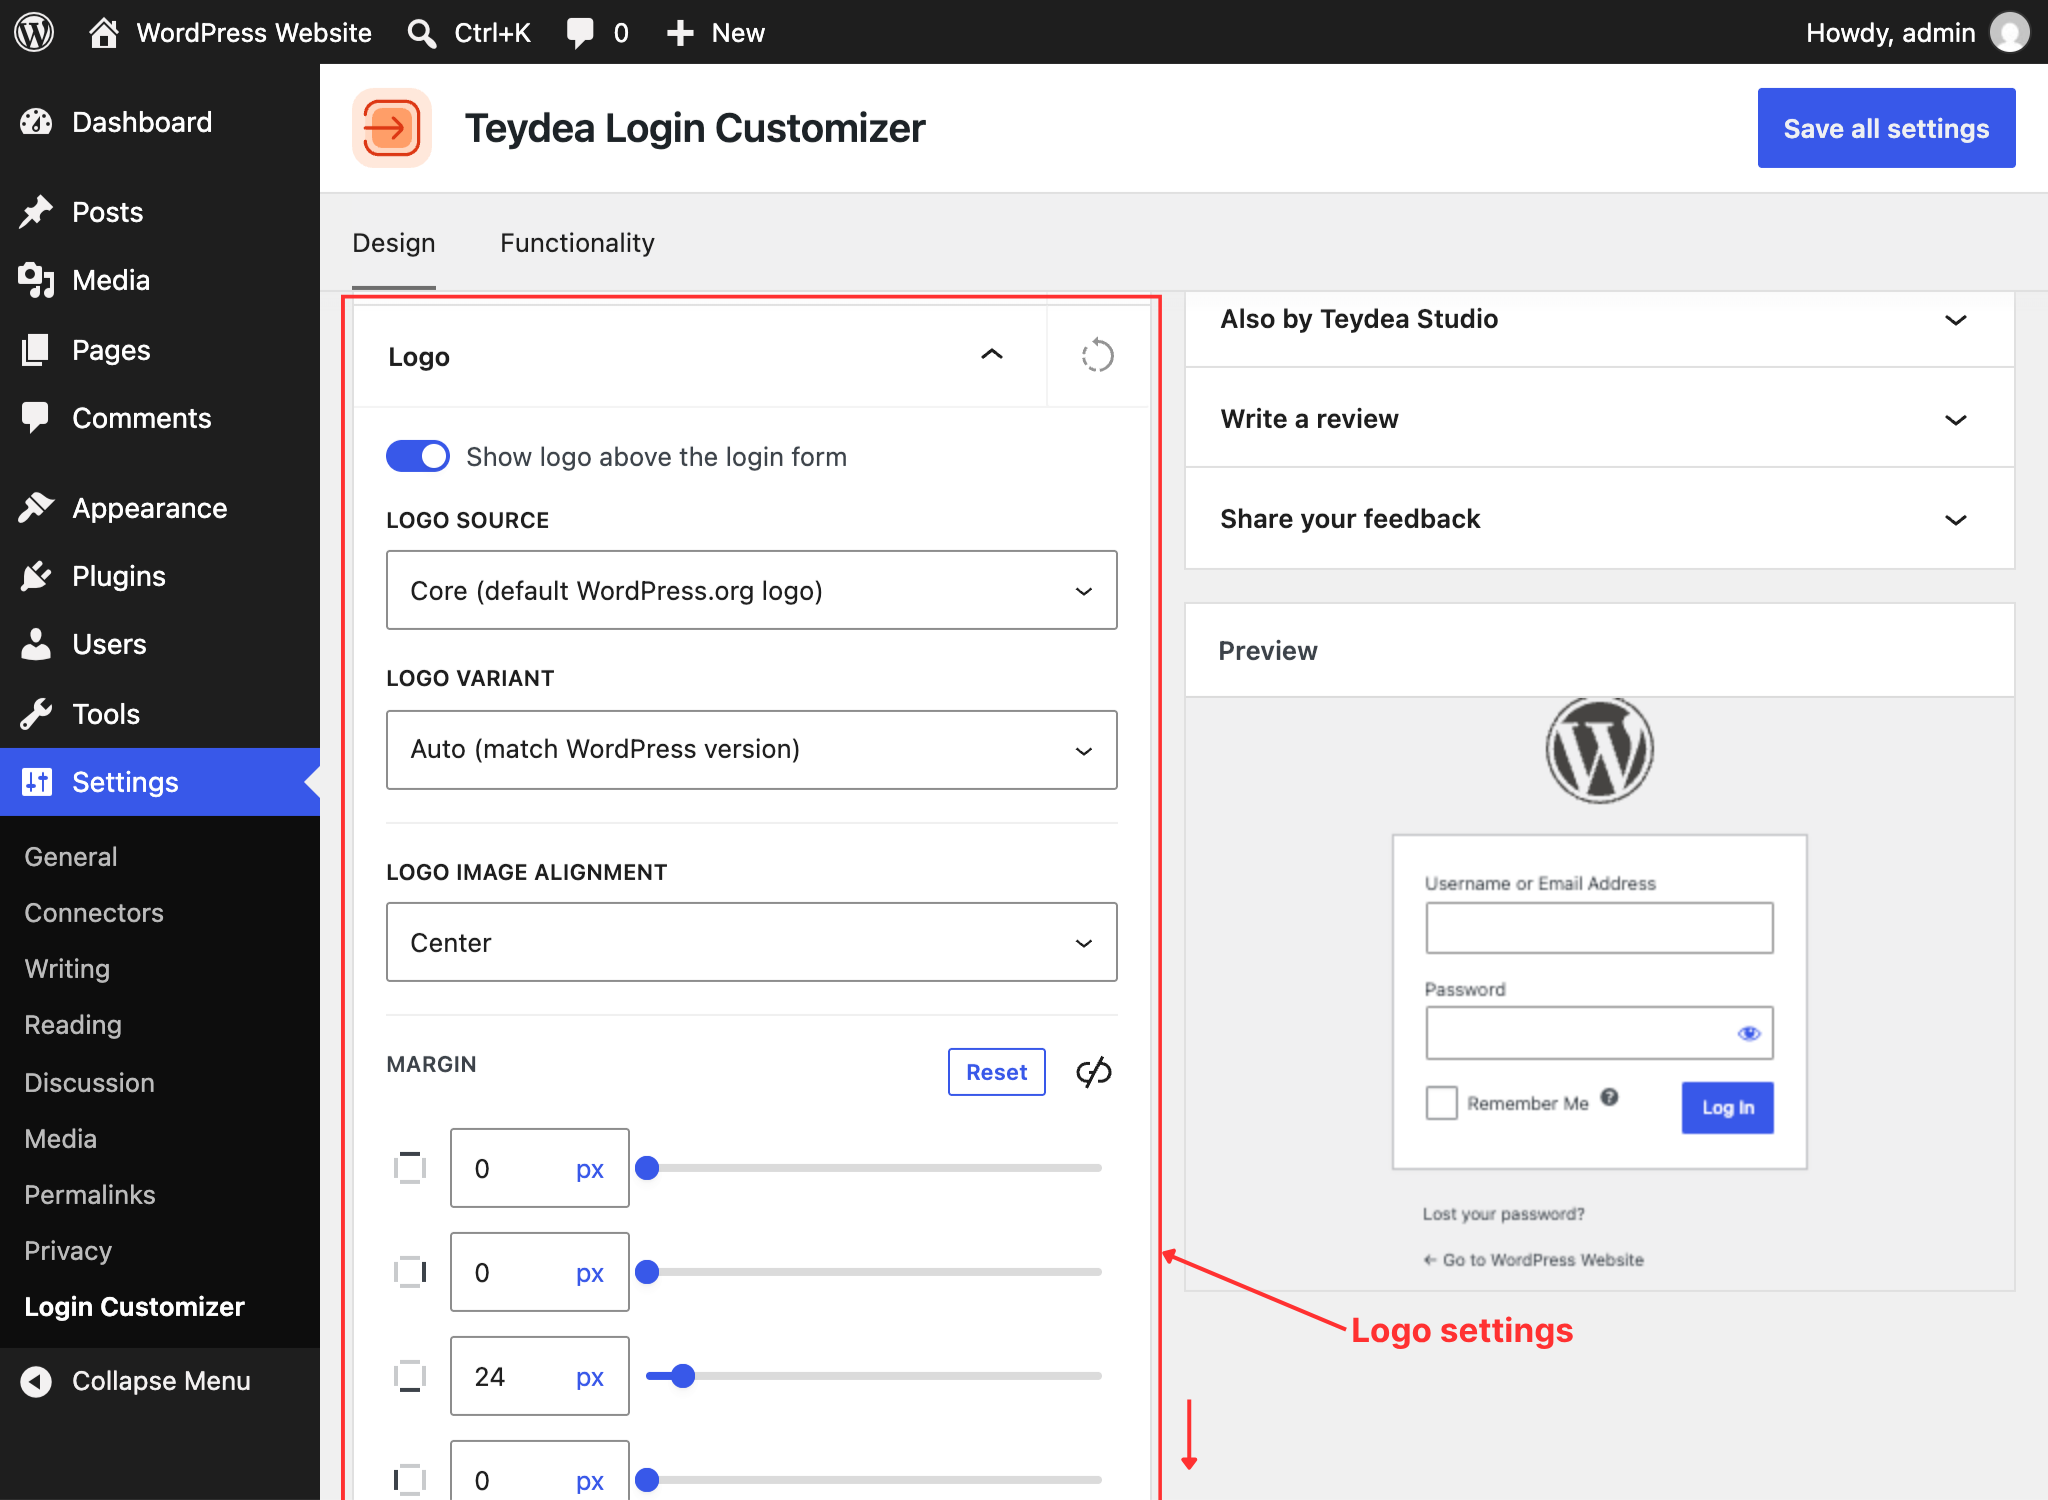This screenshot has width=2048, height=1500.
Task: Click the Tools wrench icon
Action: click(x=36, y=714)
